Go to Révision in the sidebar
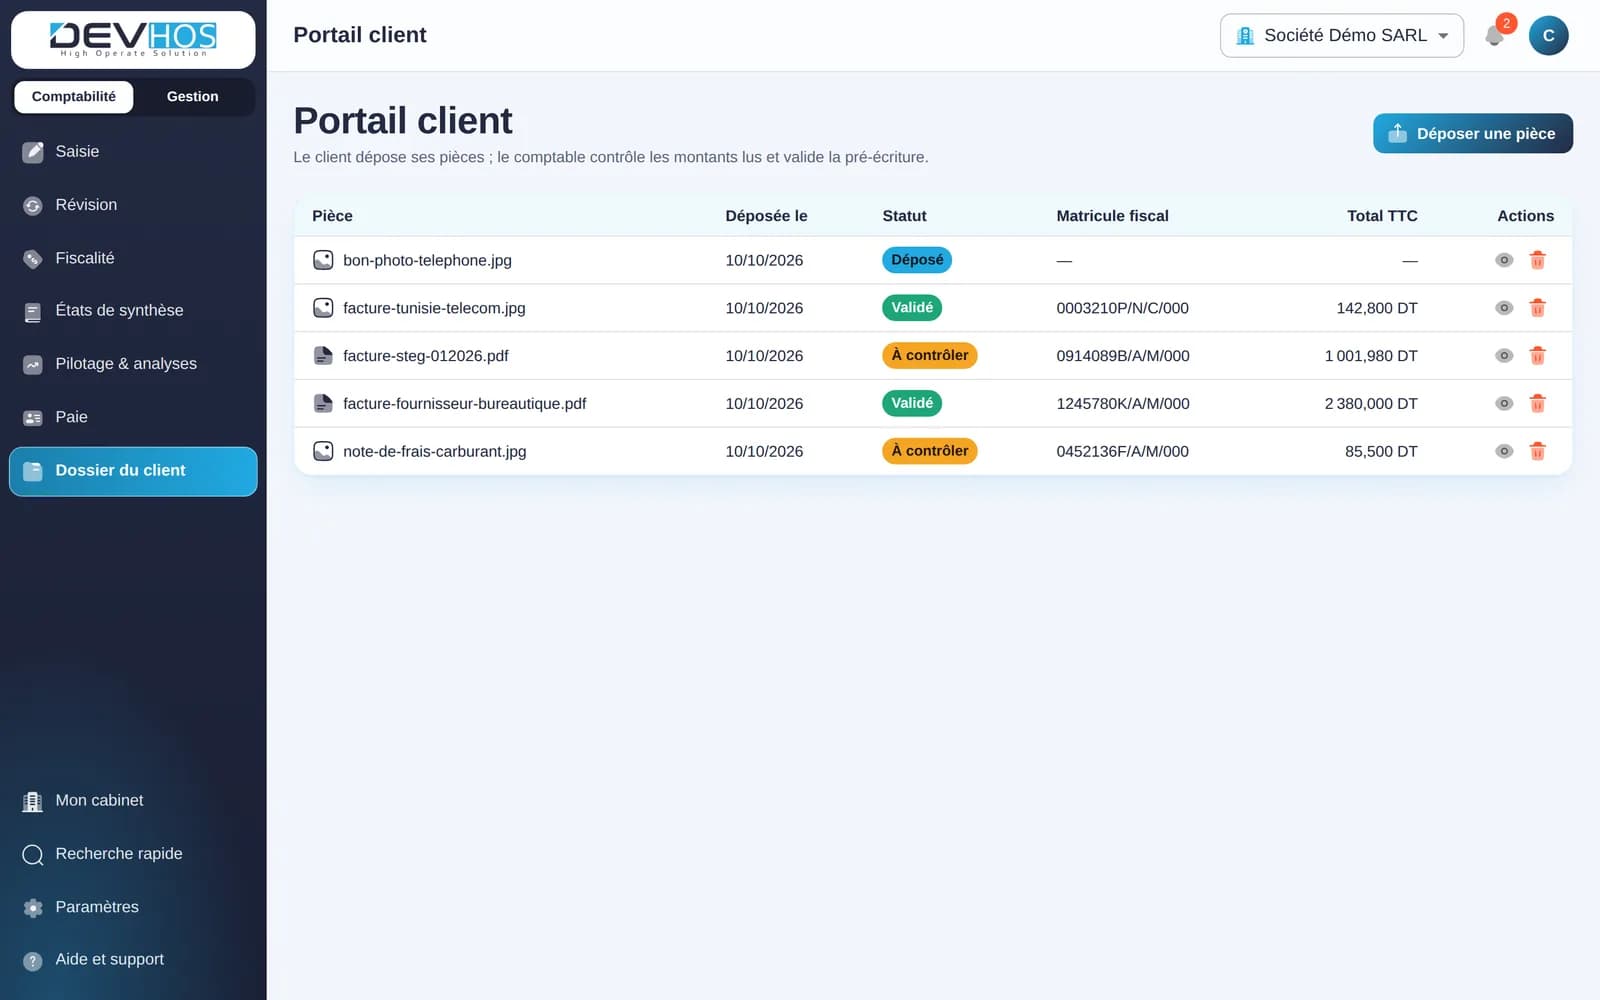Viewport: 1600px width, 1000px height. pyautogui.click(x=133, y=205)
